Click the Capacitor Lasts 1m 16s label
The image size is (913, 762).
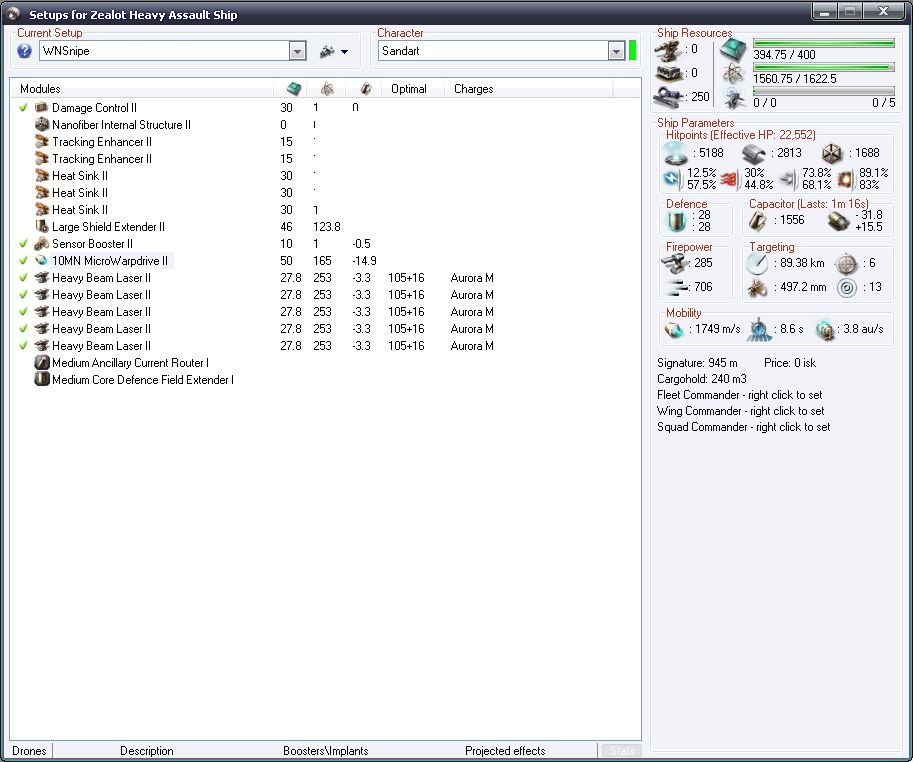(x=809, y=204)
